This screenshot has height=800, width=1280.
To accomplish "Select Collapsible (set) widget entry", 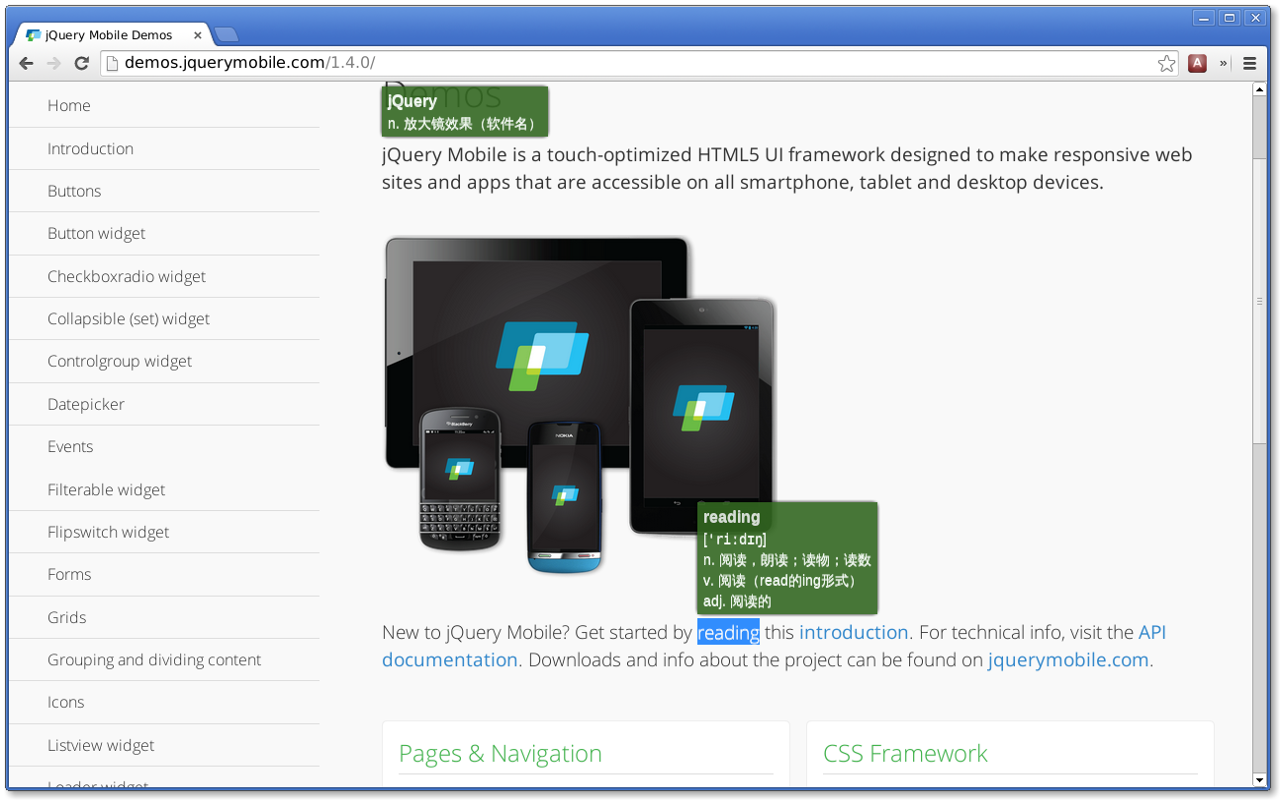I will coord(164,319).
